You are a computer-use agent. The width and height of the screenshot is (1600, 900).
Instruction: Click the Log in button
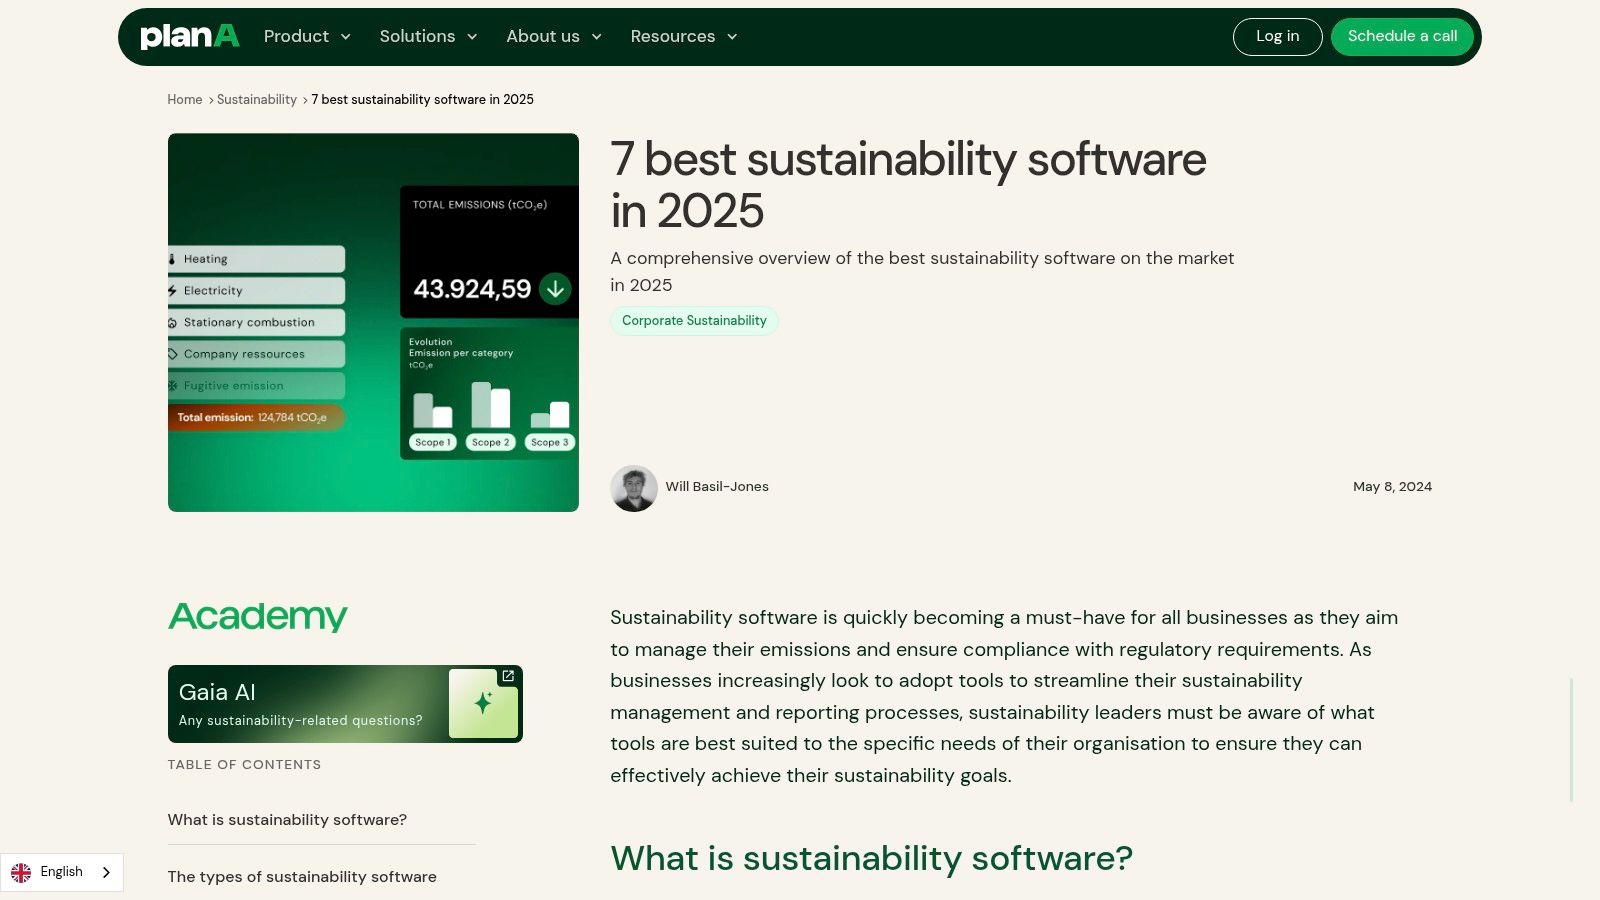click(x=1278, y=36)
